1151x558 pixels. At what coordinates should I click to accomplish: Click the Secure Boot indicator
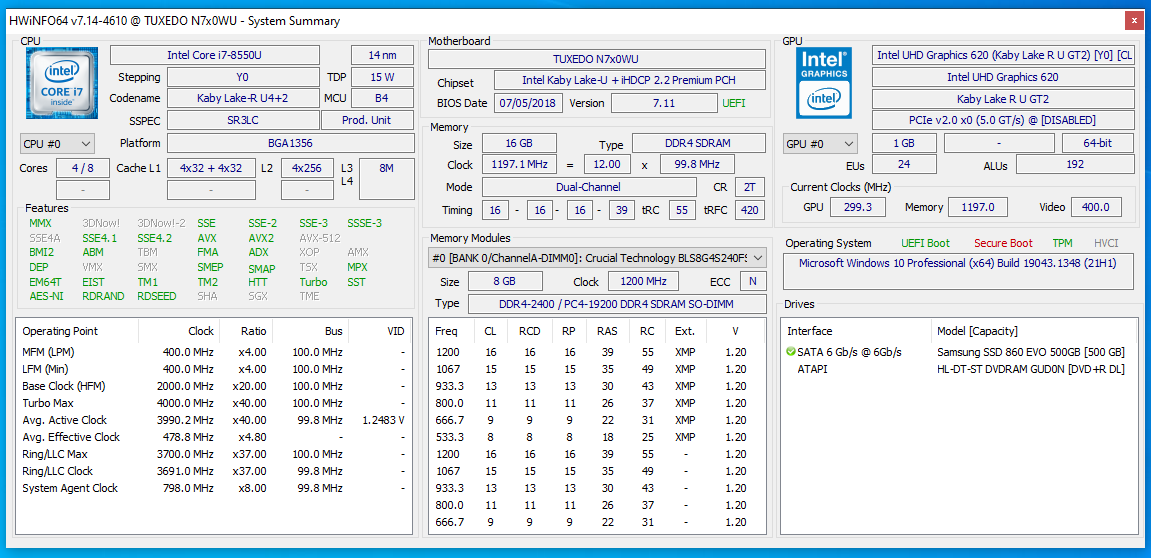tap(1003, 243)
